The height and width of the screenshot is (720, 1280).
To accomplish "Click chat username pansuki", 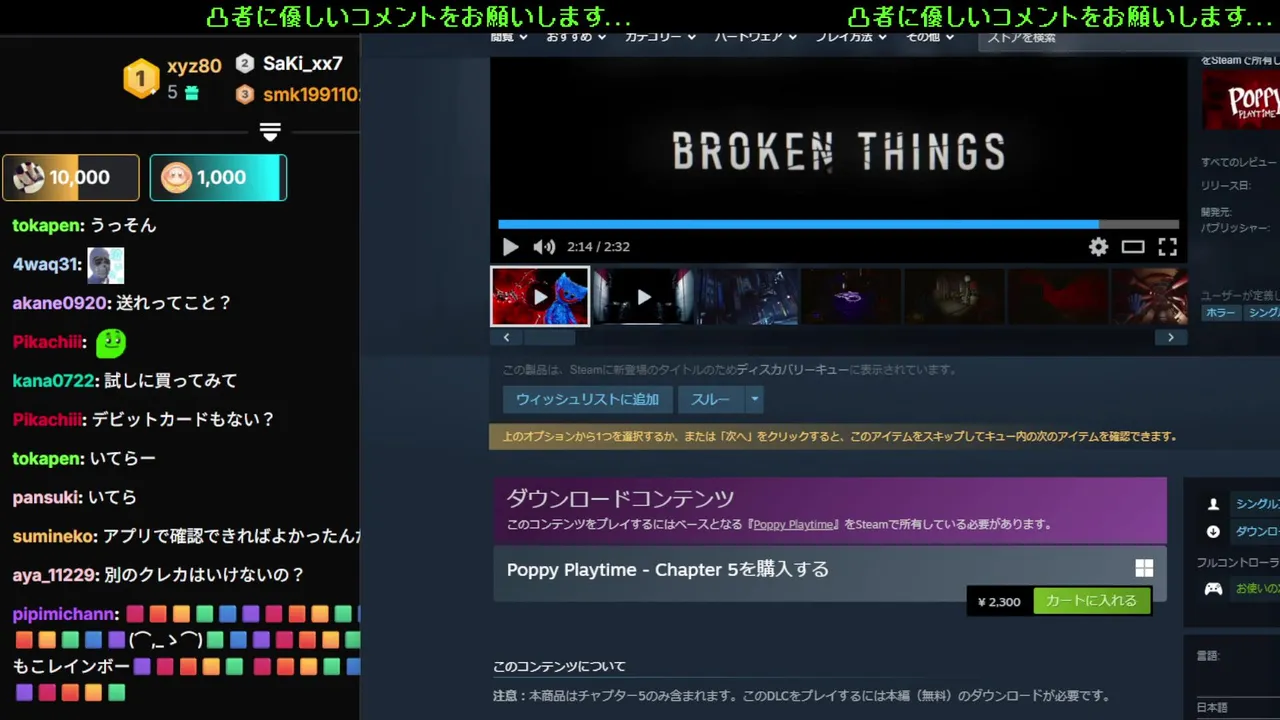I will [x=46, y=498].
